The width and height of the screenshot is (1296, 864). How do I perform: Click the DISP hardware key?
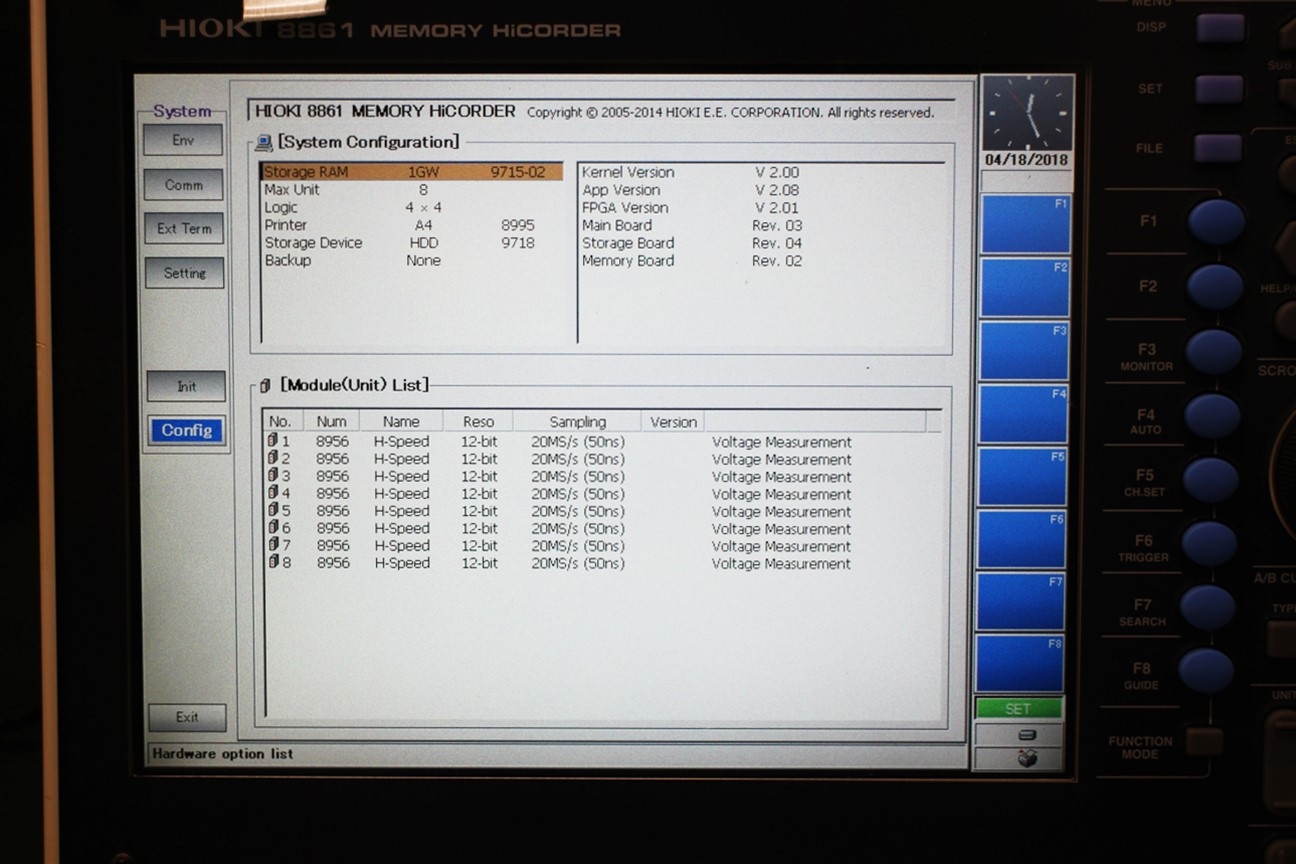pyautogui.click(x=1220, y=27)
